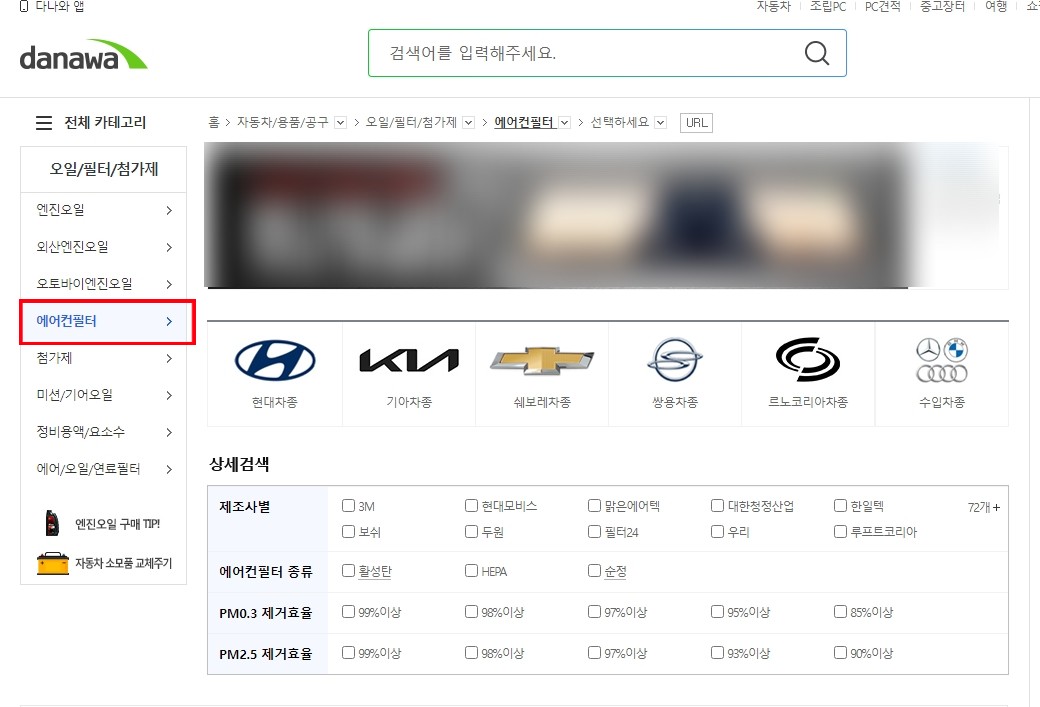Check the 필터24 manufacturer box
1040x707 pixels.
[594, 531]
